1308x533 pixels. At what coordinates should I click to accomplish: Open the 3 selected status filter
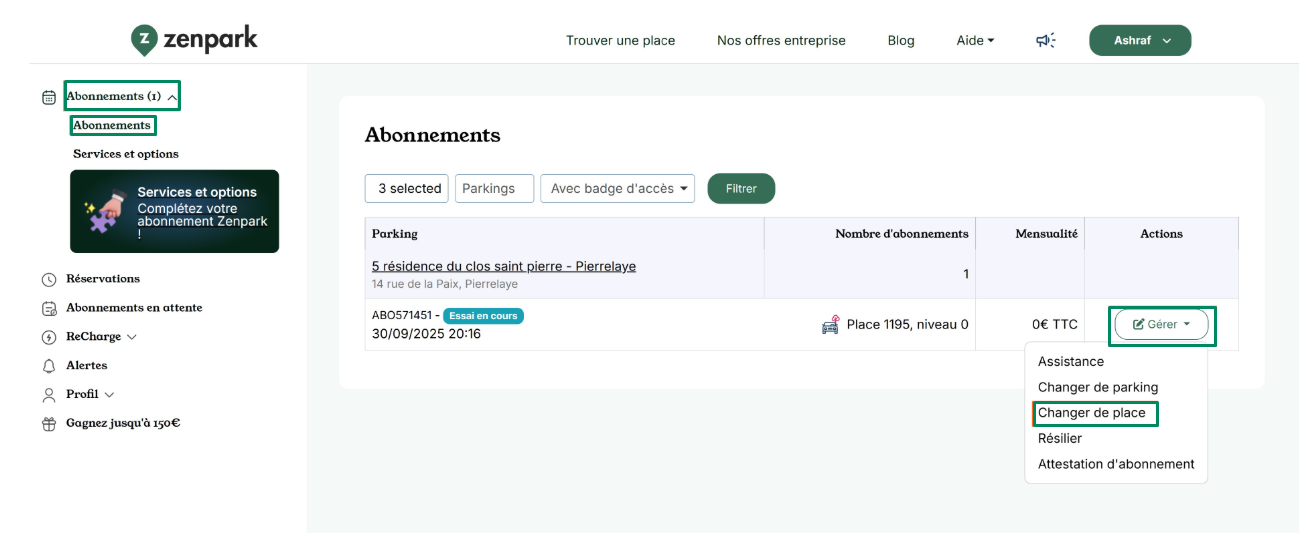408,188
